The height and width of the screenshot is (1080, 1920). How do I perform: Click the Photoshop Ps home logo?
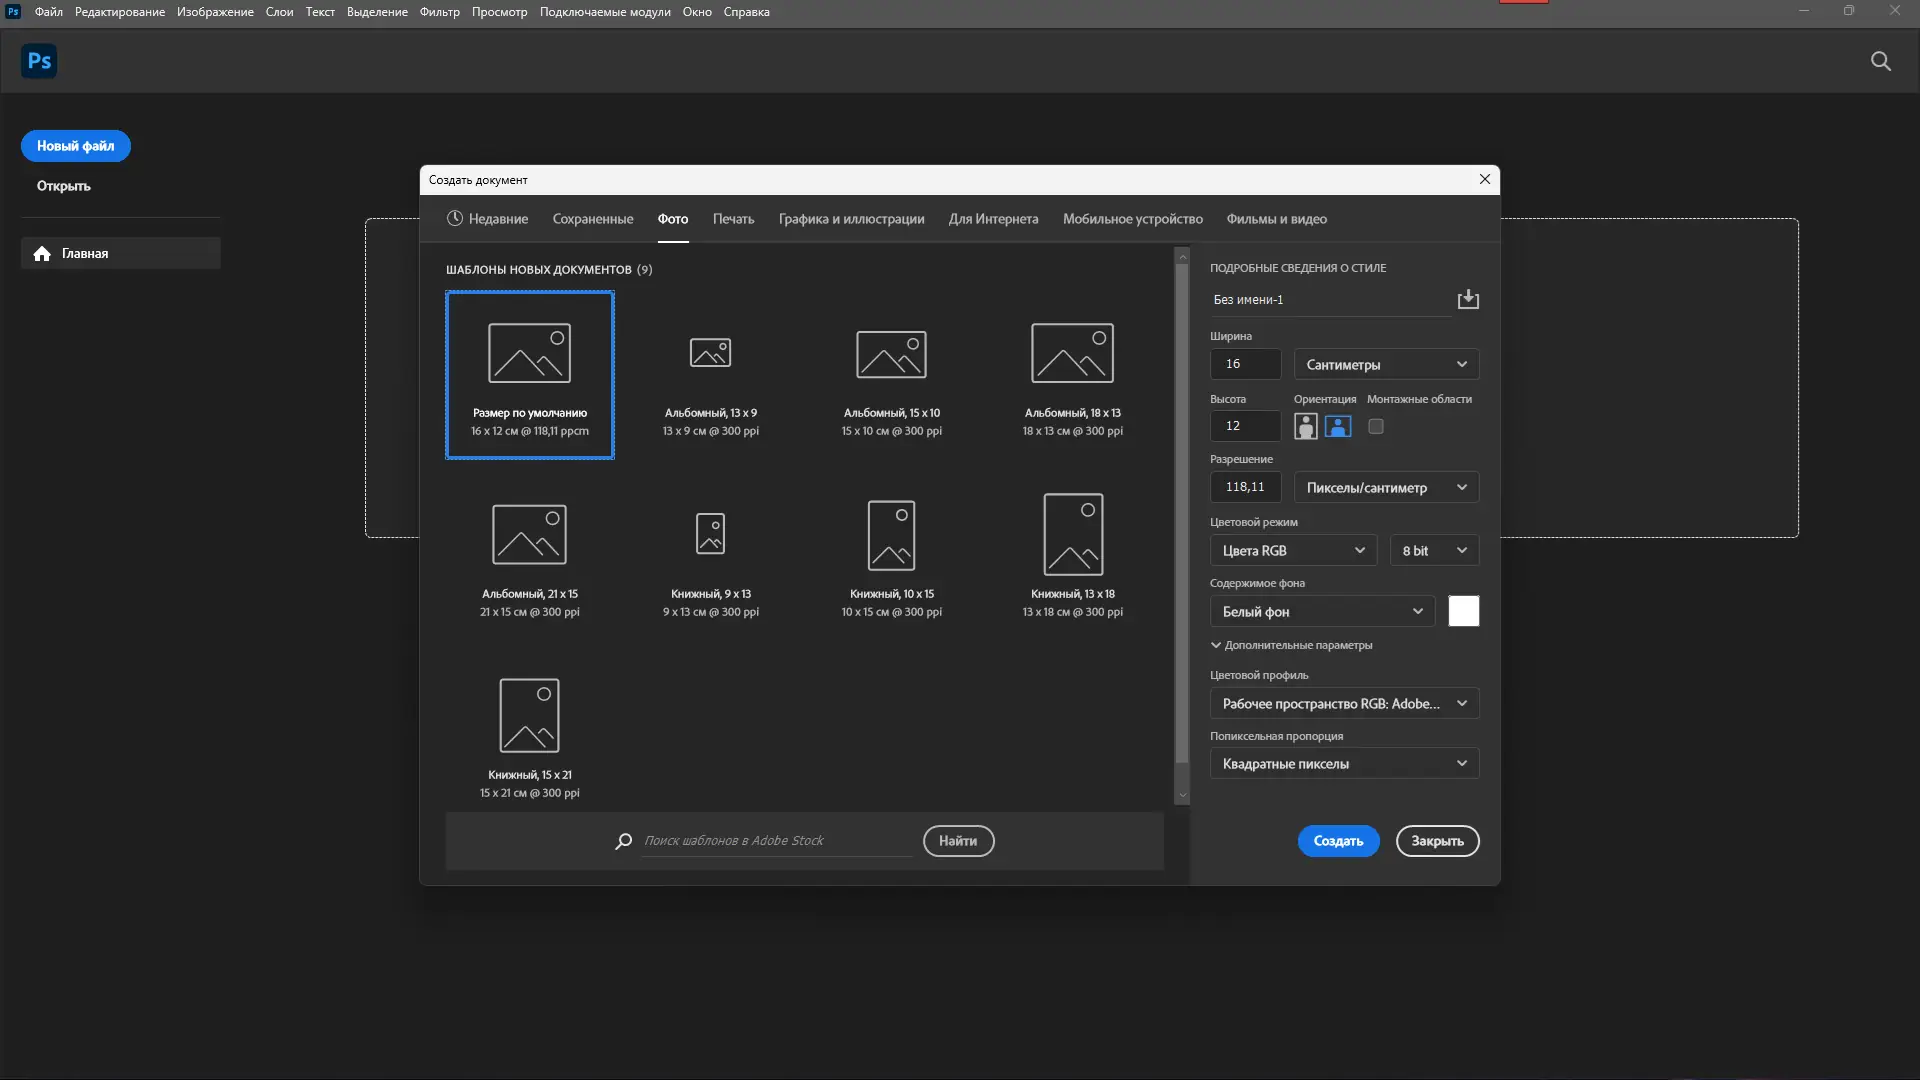39,61
